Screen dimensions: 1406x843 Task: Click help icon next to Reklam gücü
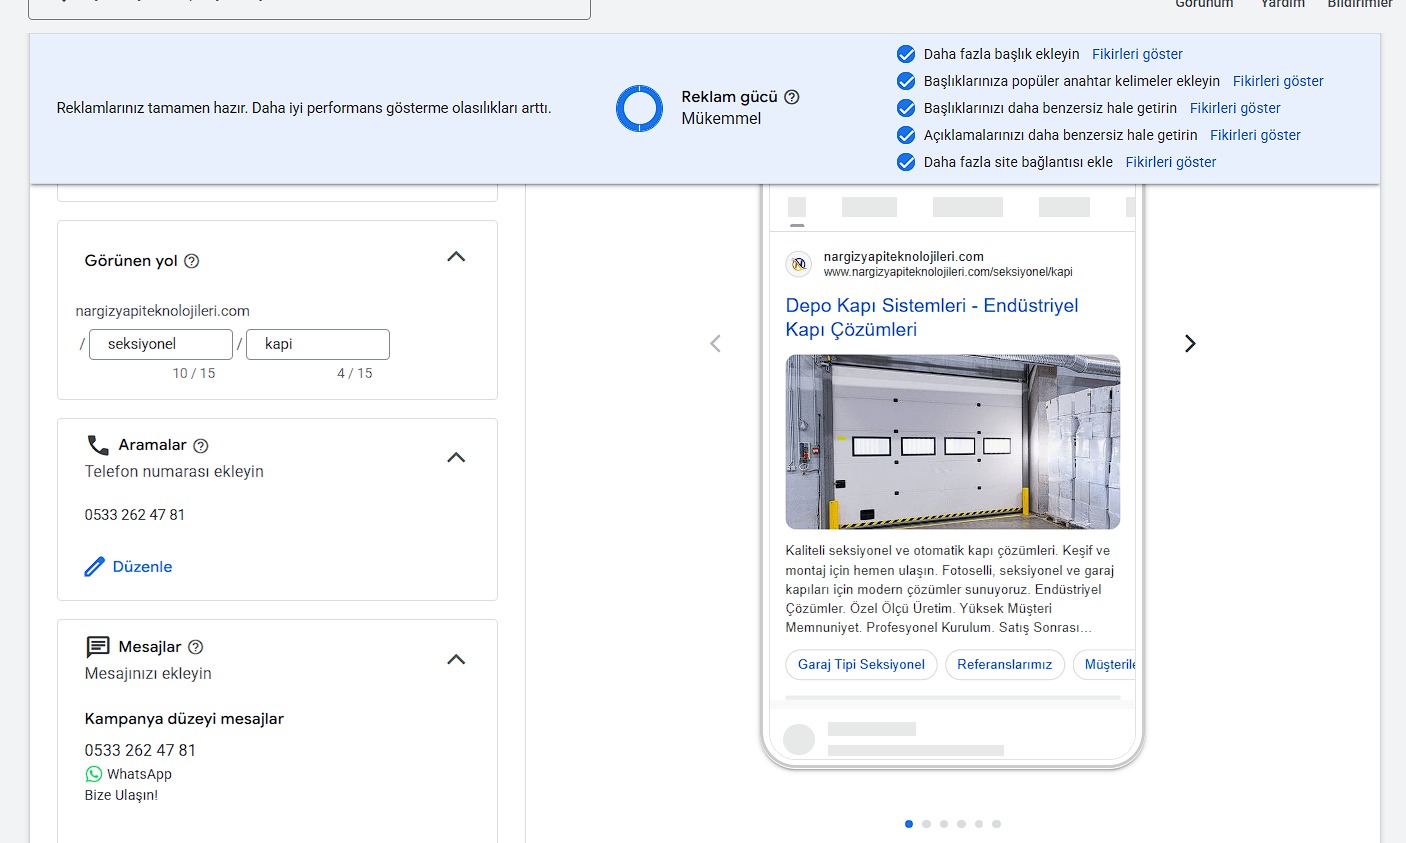tap(792, 97)
